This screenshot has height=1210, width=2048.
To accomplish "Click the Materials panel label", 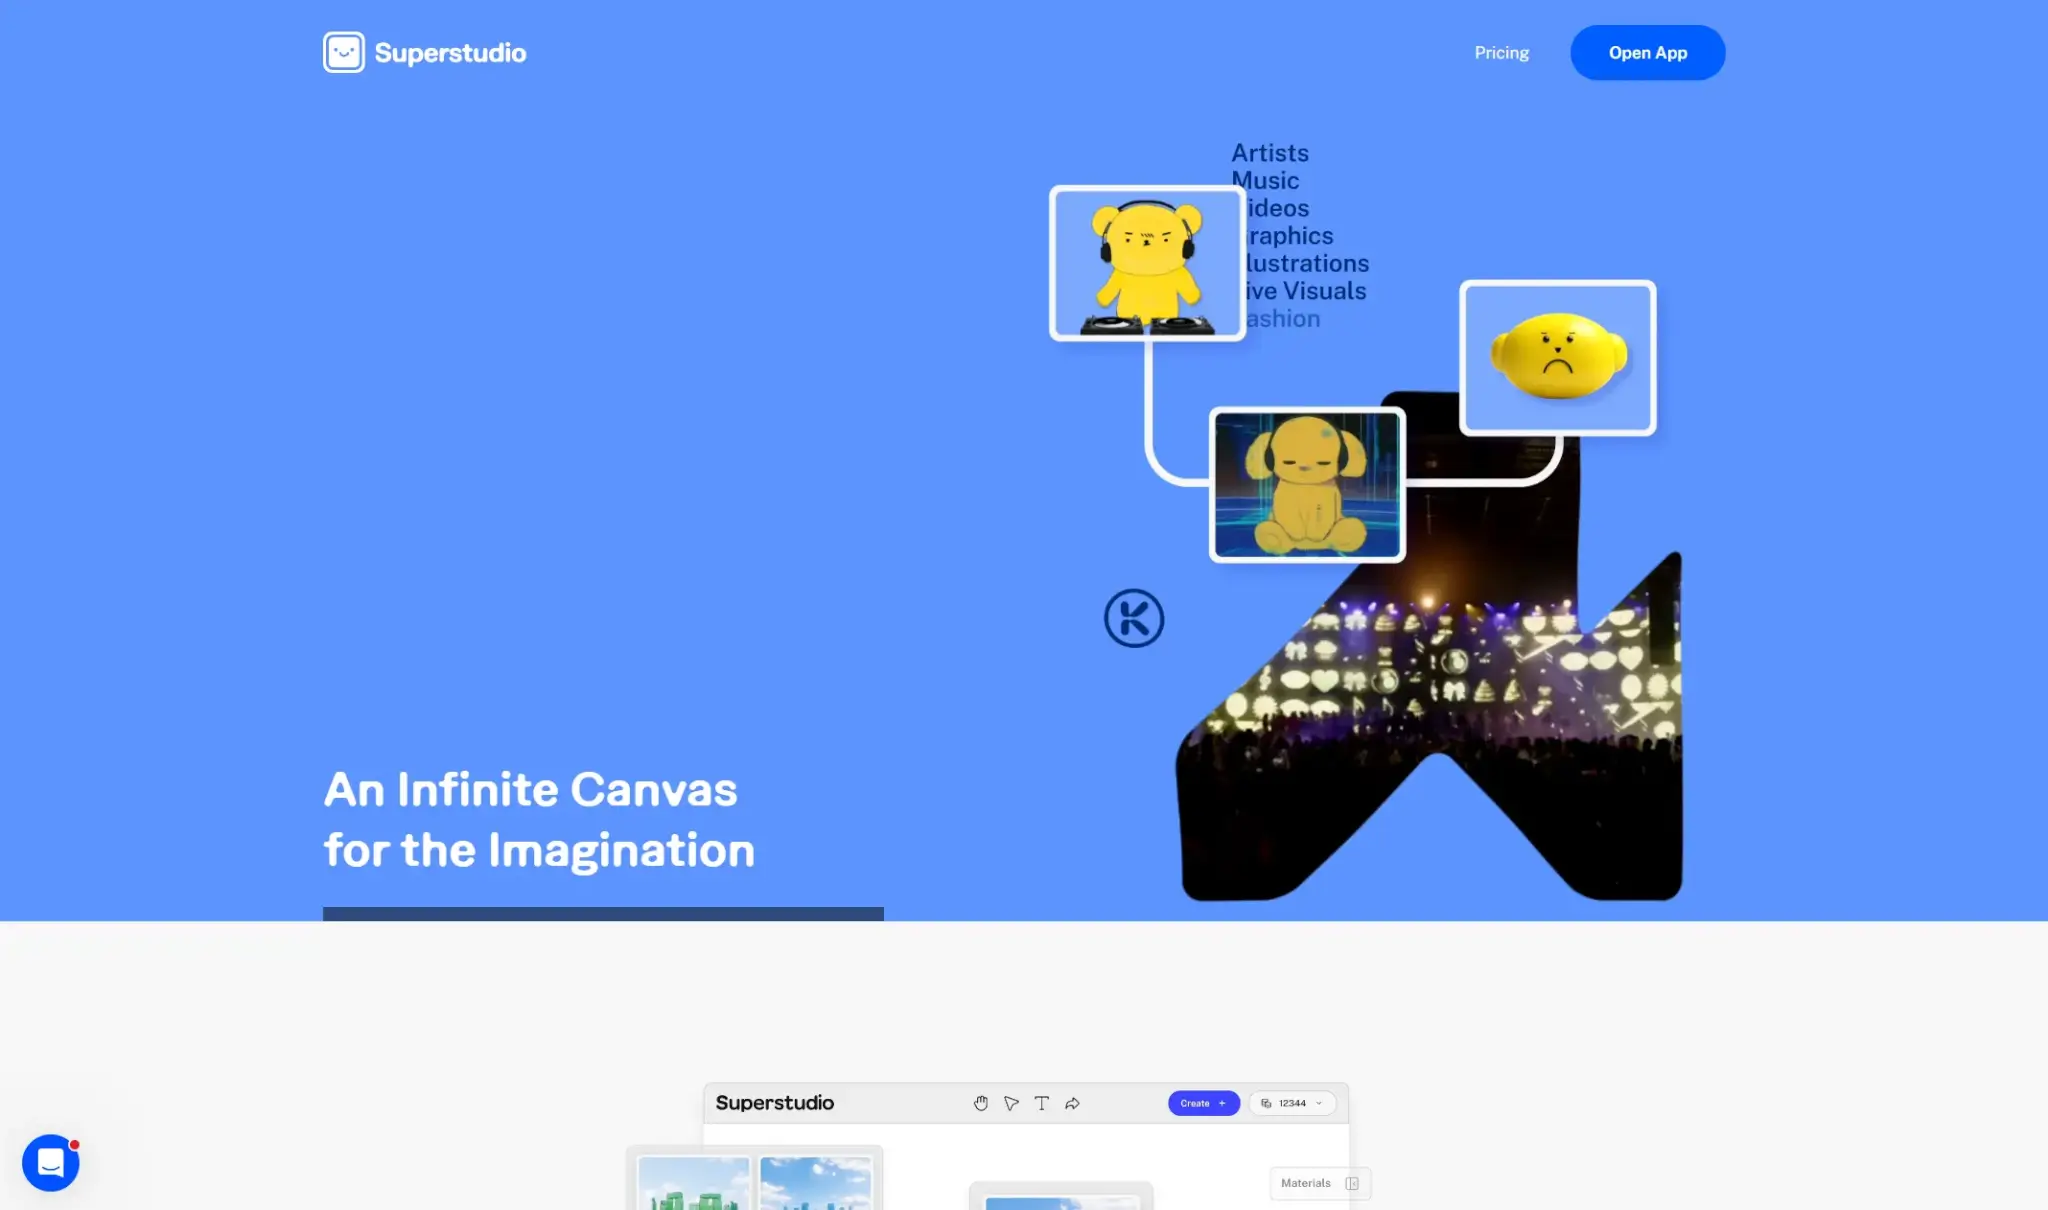I will tap(1305, 1183).
